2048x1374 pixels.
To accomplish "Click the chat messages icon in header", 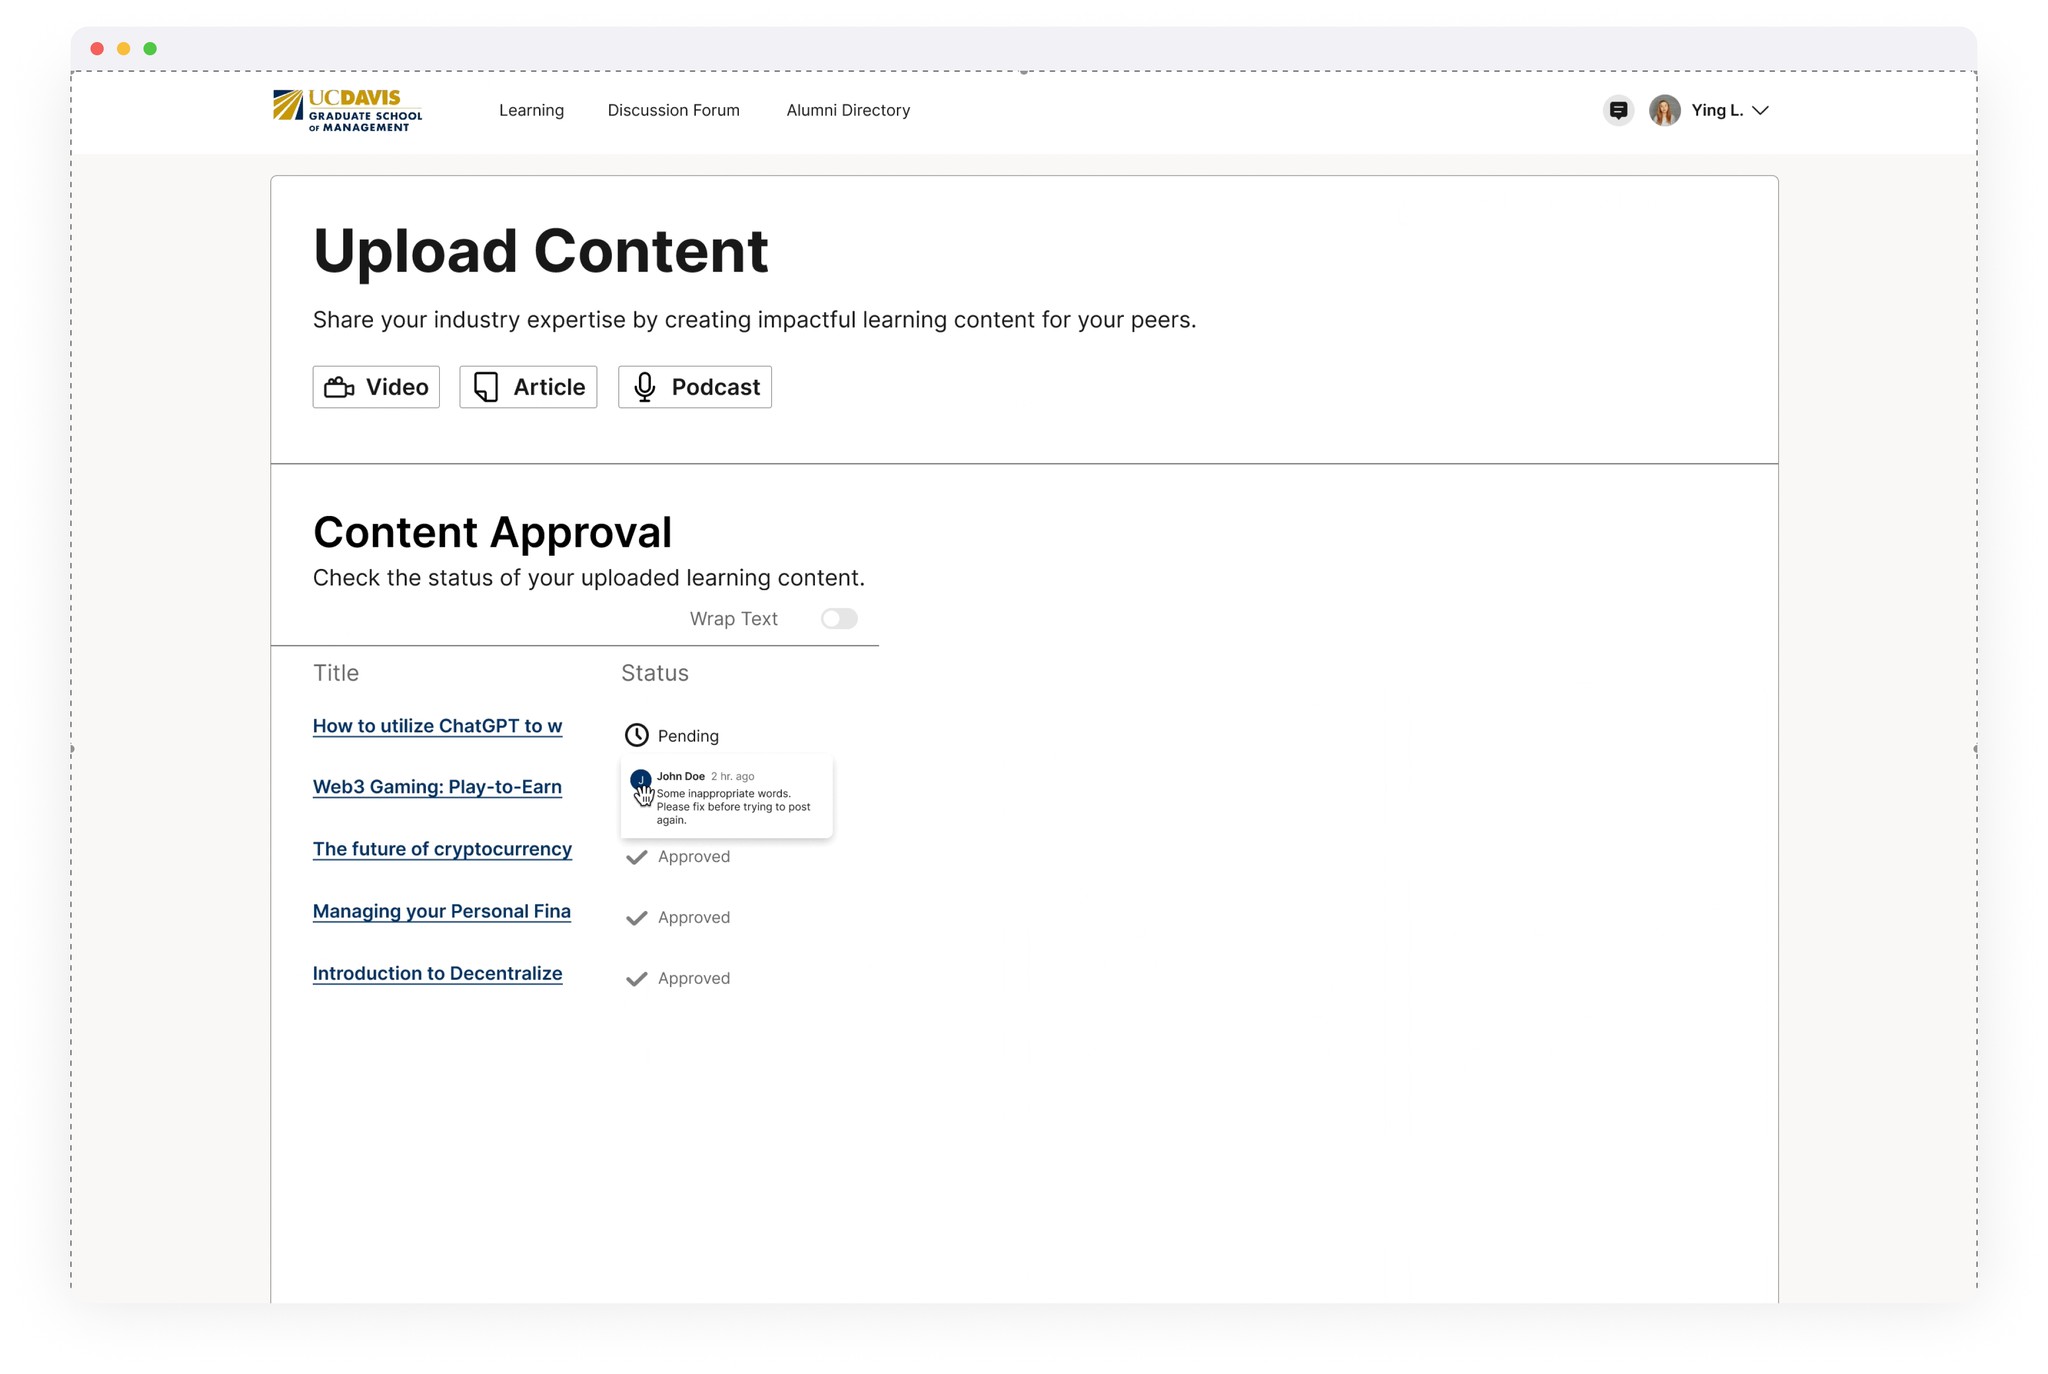I will click(1618, 110).
